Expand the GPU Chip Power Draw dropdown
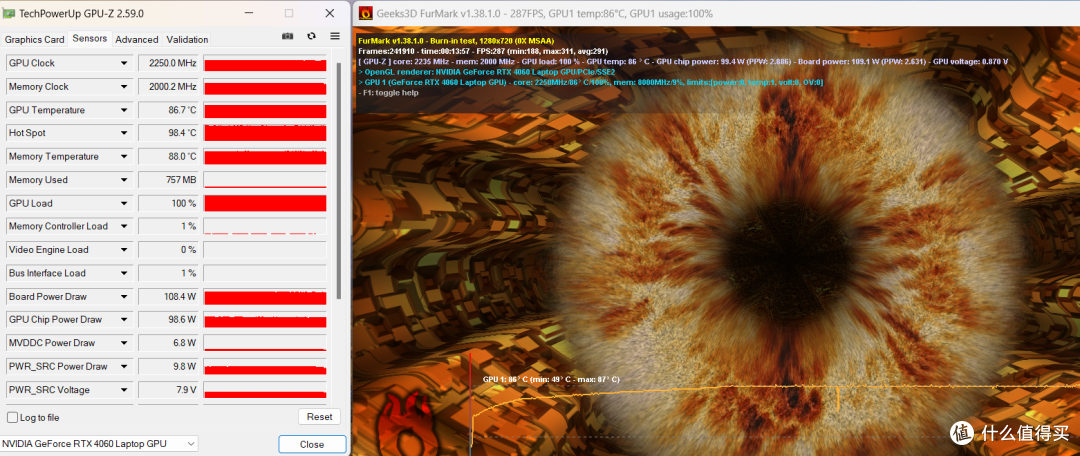 124,320
